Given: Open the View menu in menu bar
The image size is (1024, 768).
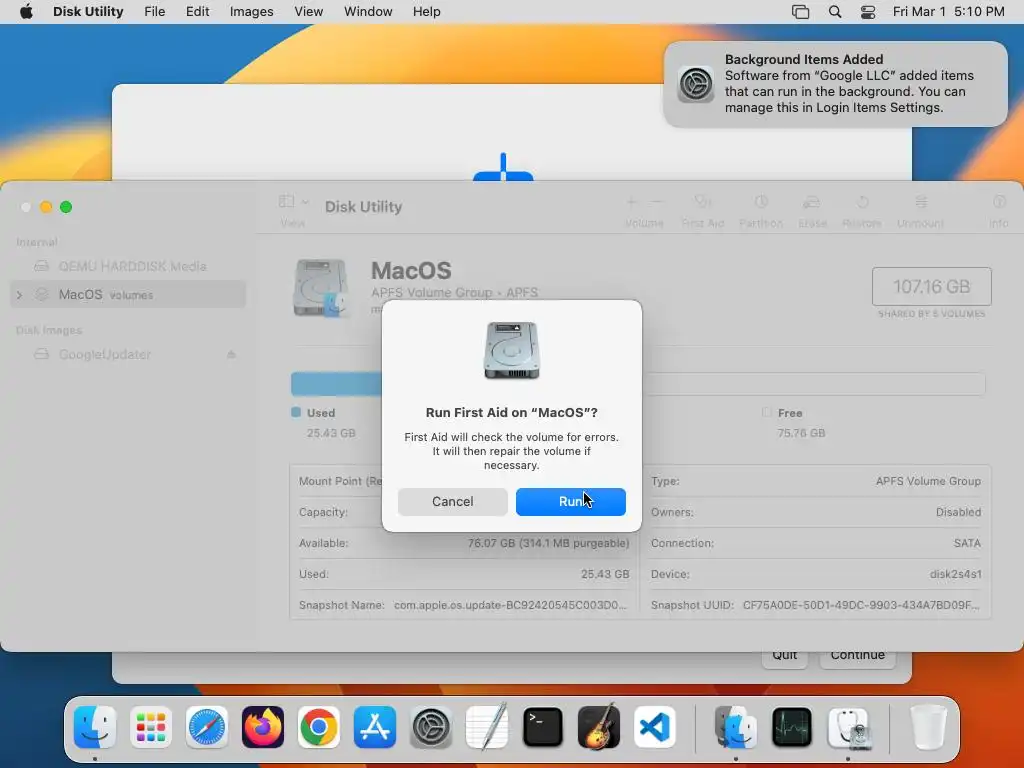Looking at the screenshot, I should [x=308, y=12].
